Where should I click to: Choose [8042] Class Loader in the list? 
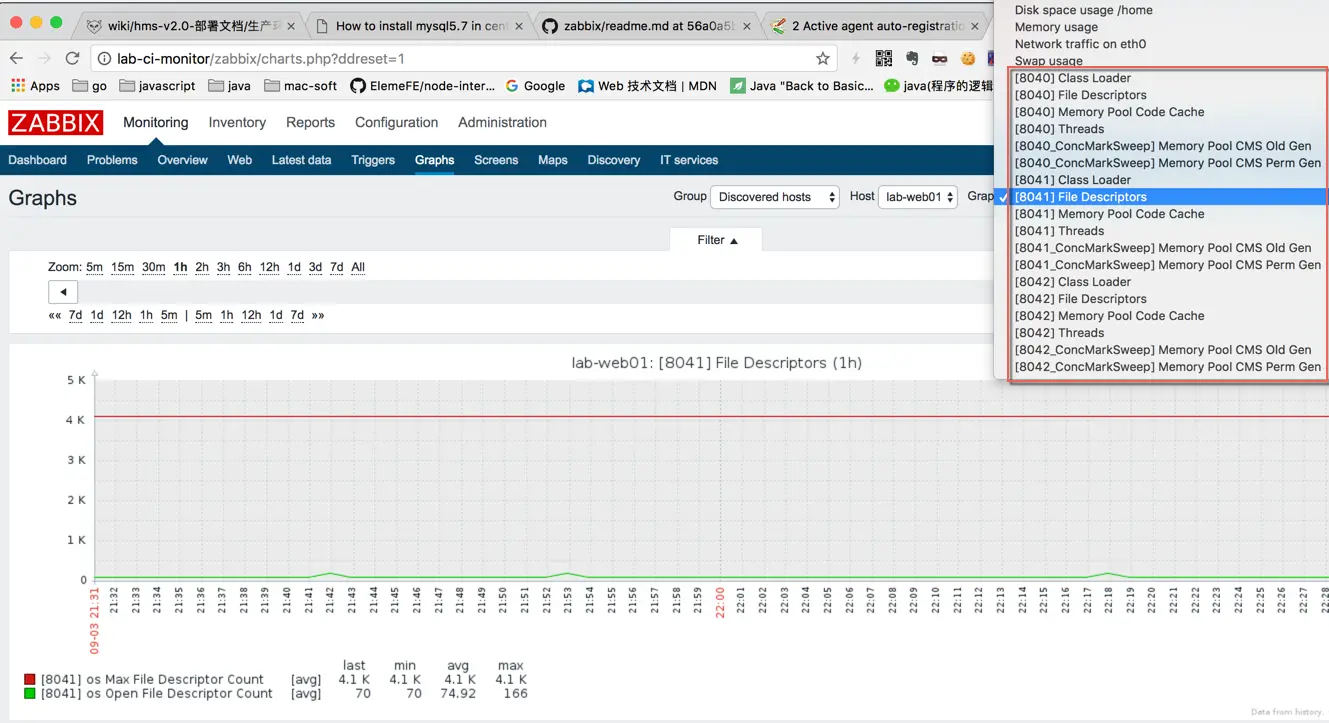pos(1073,281)
